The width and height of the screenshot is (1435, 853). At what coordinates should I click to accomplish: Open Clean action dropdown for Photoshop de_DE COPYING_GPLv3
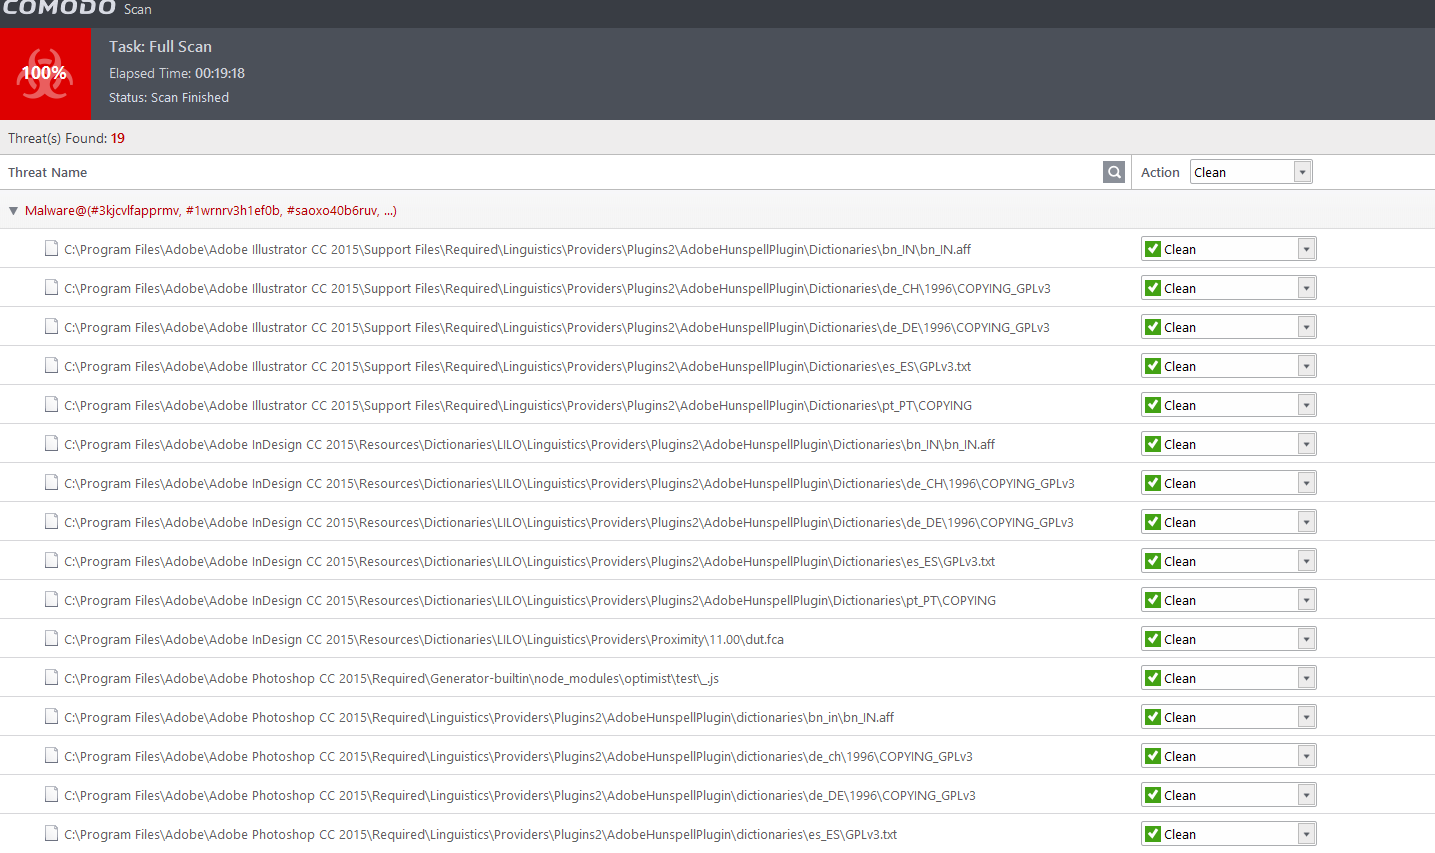(x=1229, y=795)
